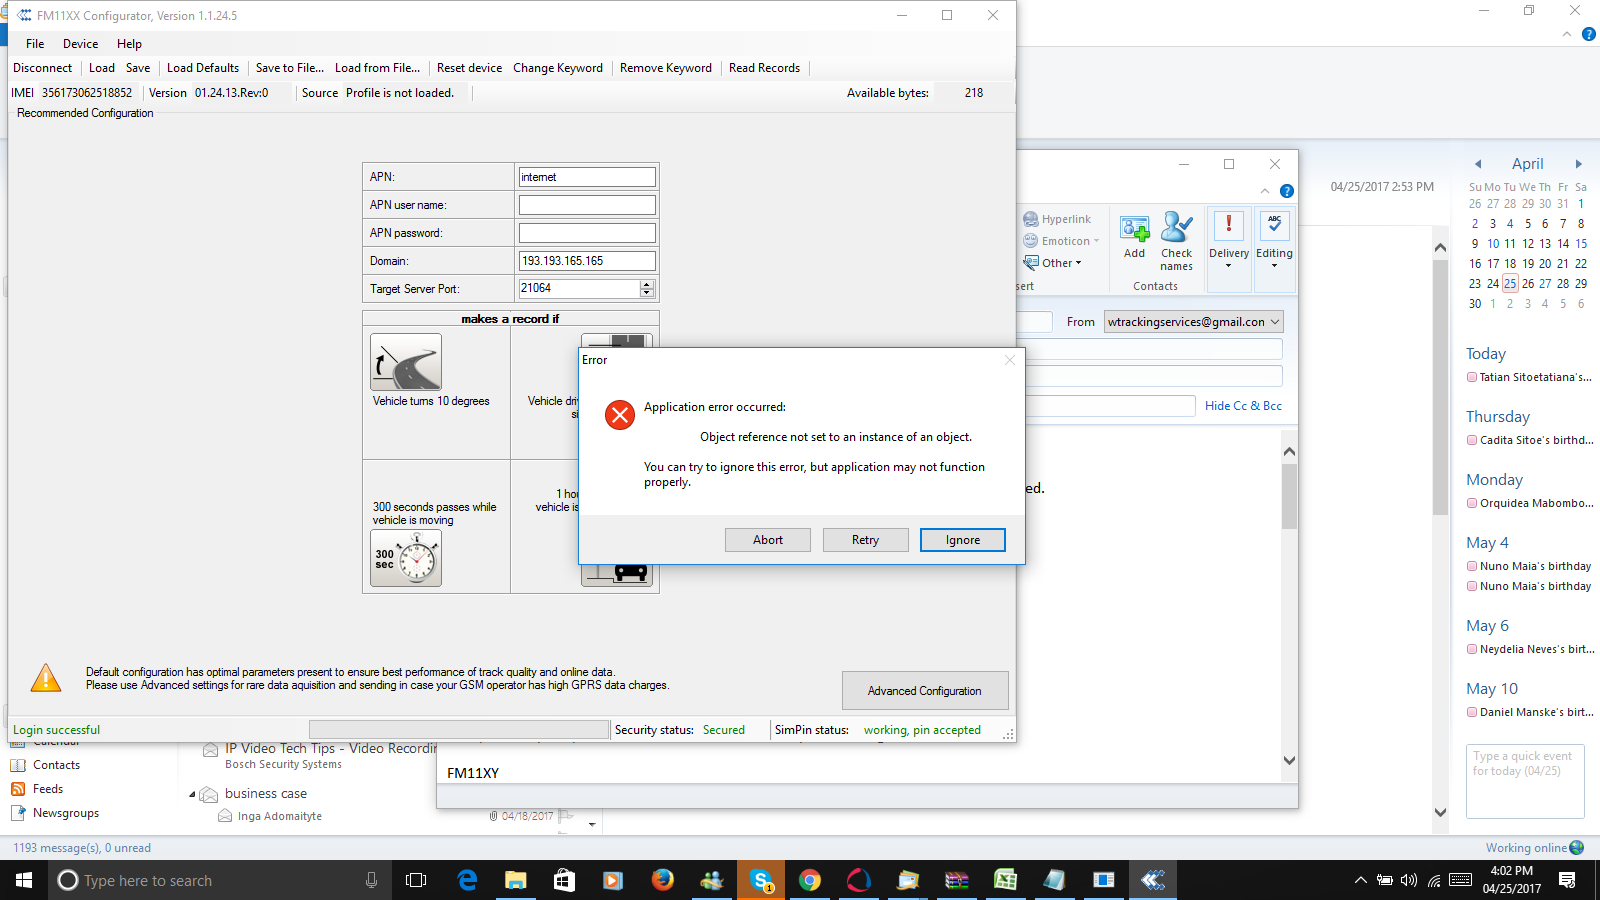Collapse the business case folder tree
This screenshot has height=900, width=1600.
(x=192, y=794)
